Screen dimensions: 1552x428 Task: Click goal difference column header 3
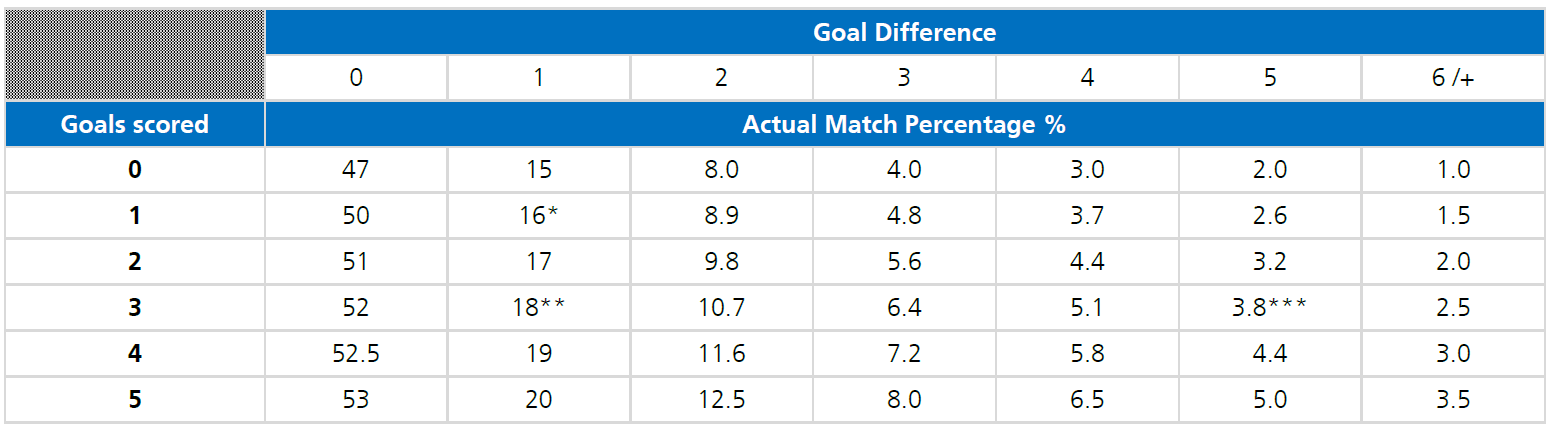[904, 78]
